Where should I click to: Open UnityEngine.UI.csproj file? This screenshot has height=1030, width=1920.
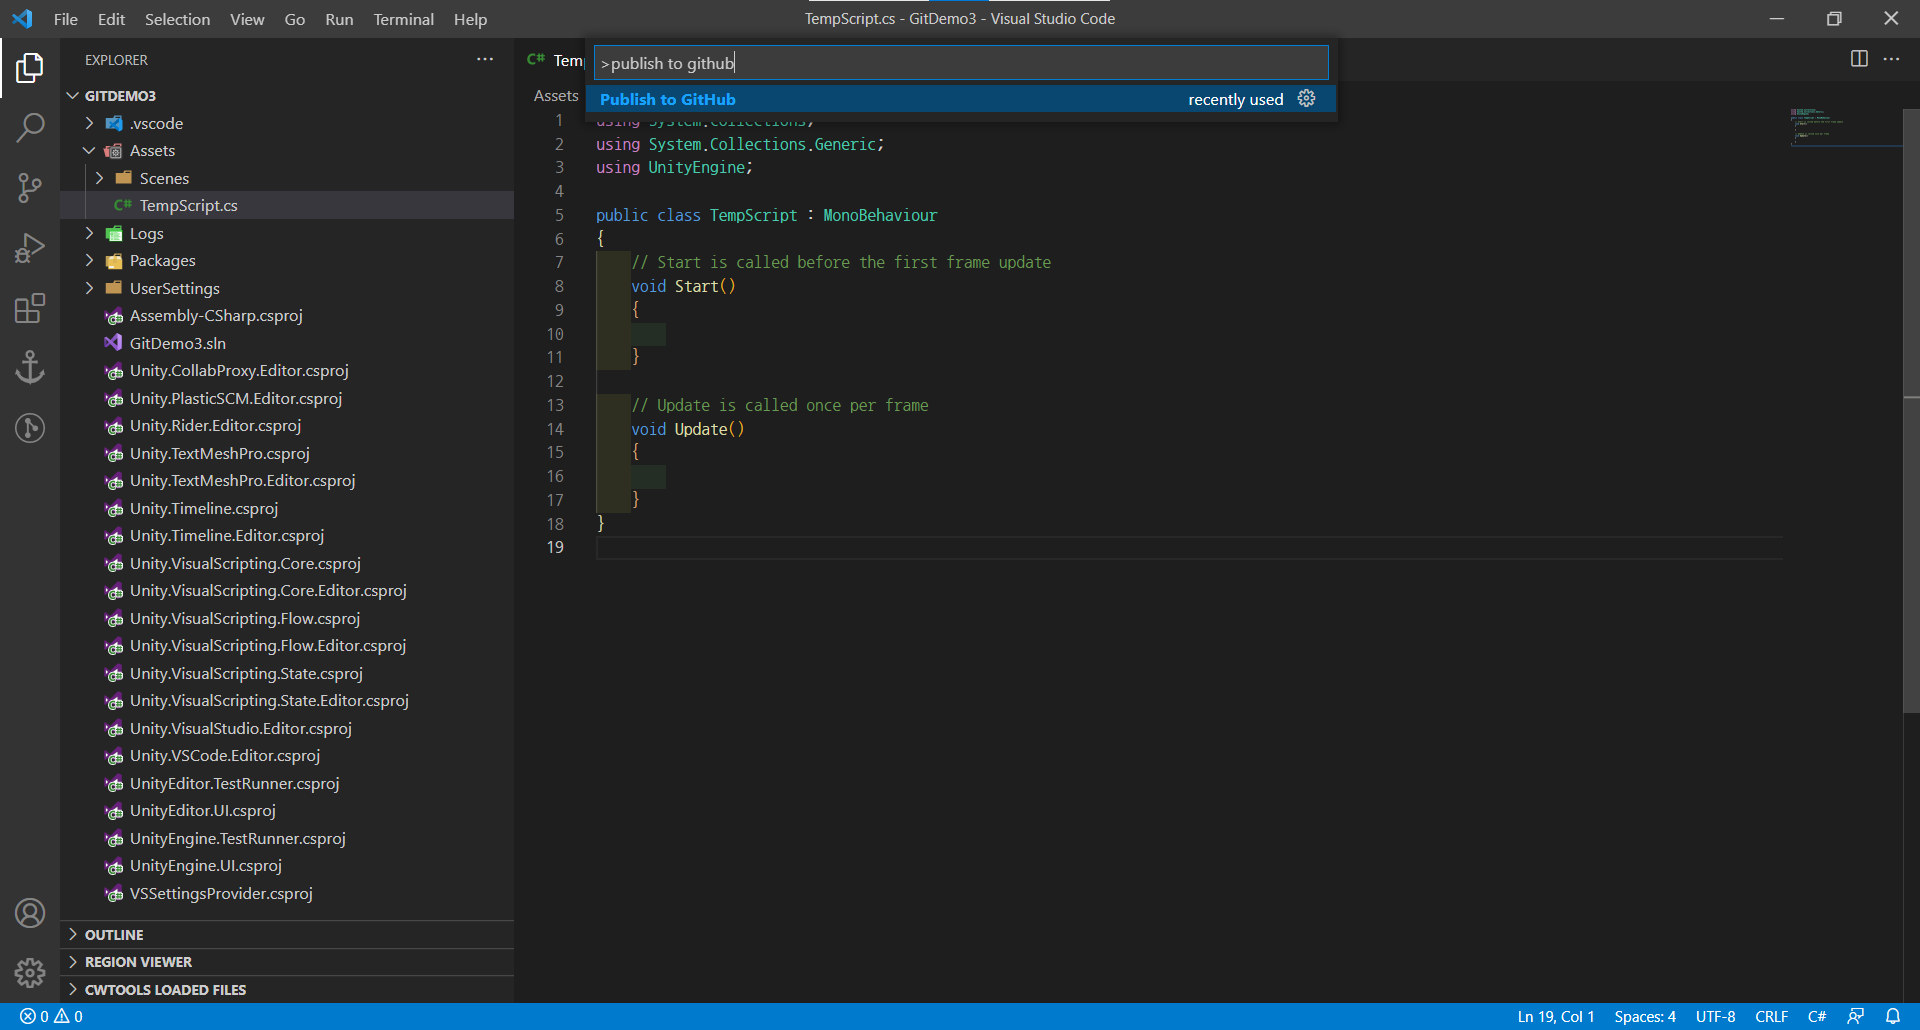click(206, 866)
